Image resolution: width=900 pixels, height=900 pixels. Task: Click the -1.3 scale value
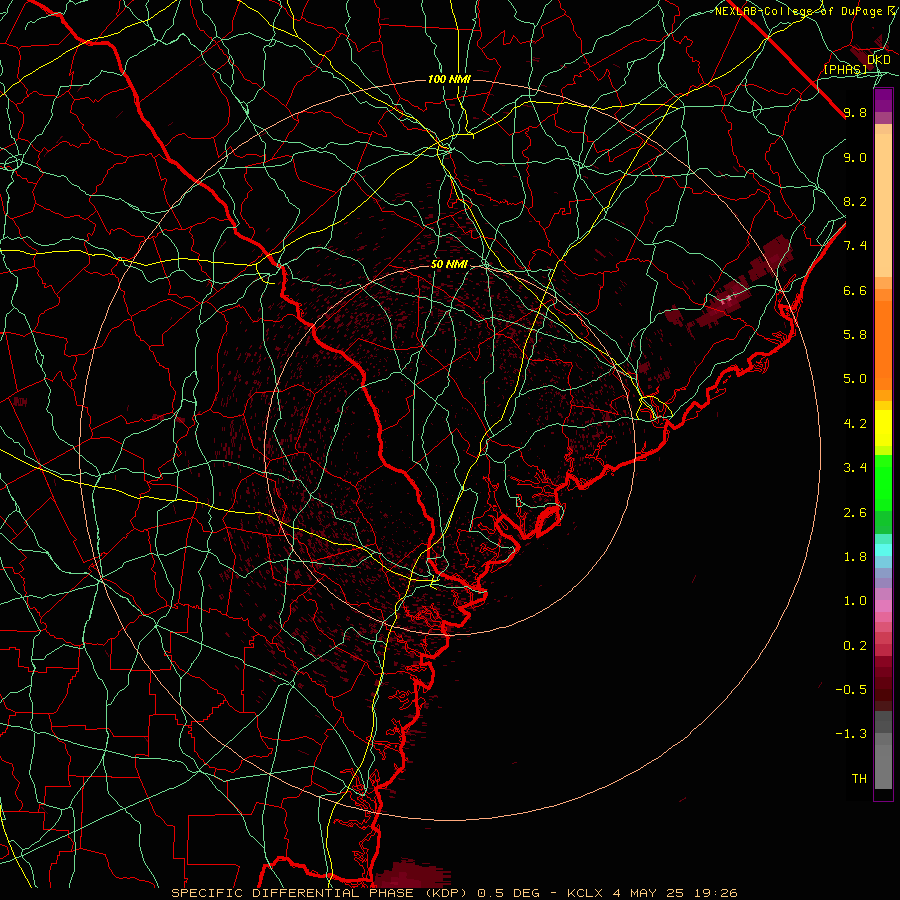coord(851,734)
